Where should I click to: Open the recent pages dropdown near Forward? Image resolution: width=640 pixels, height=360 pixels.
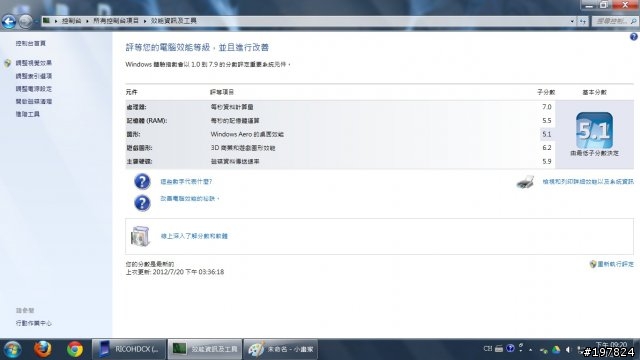[x=36, y=21]
